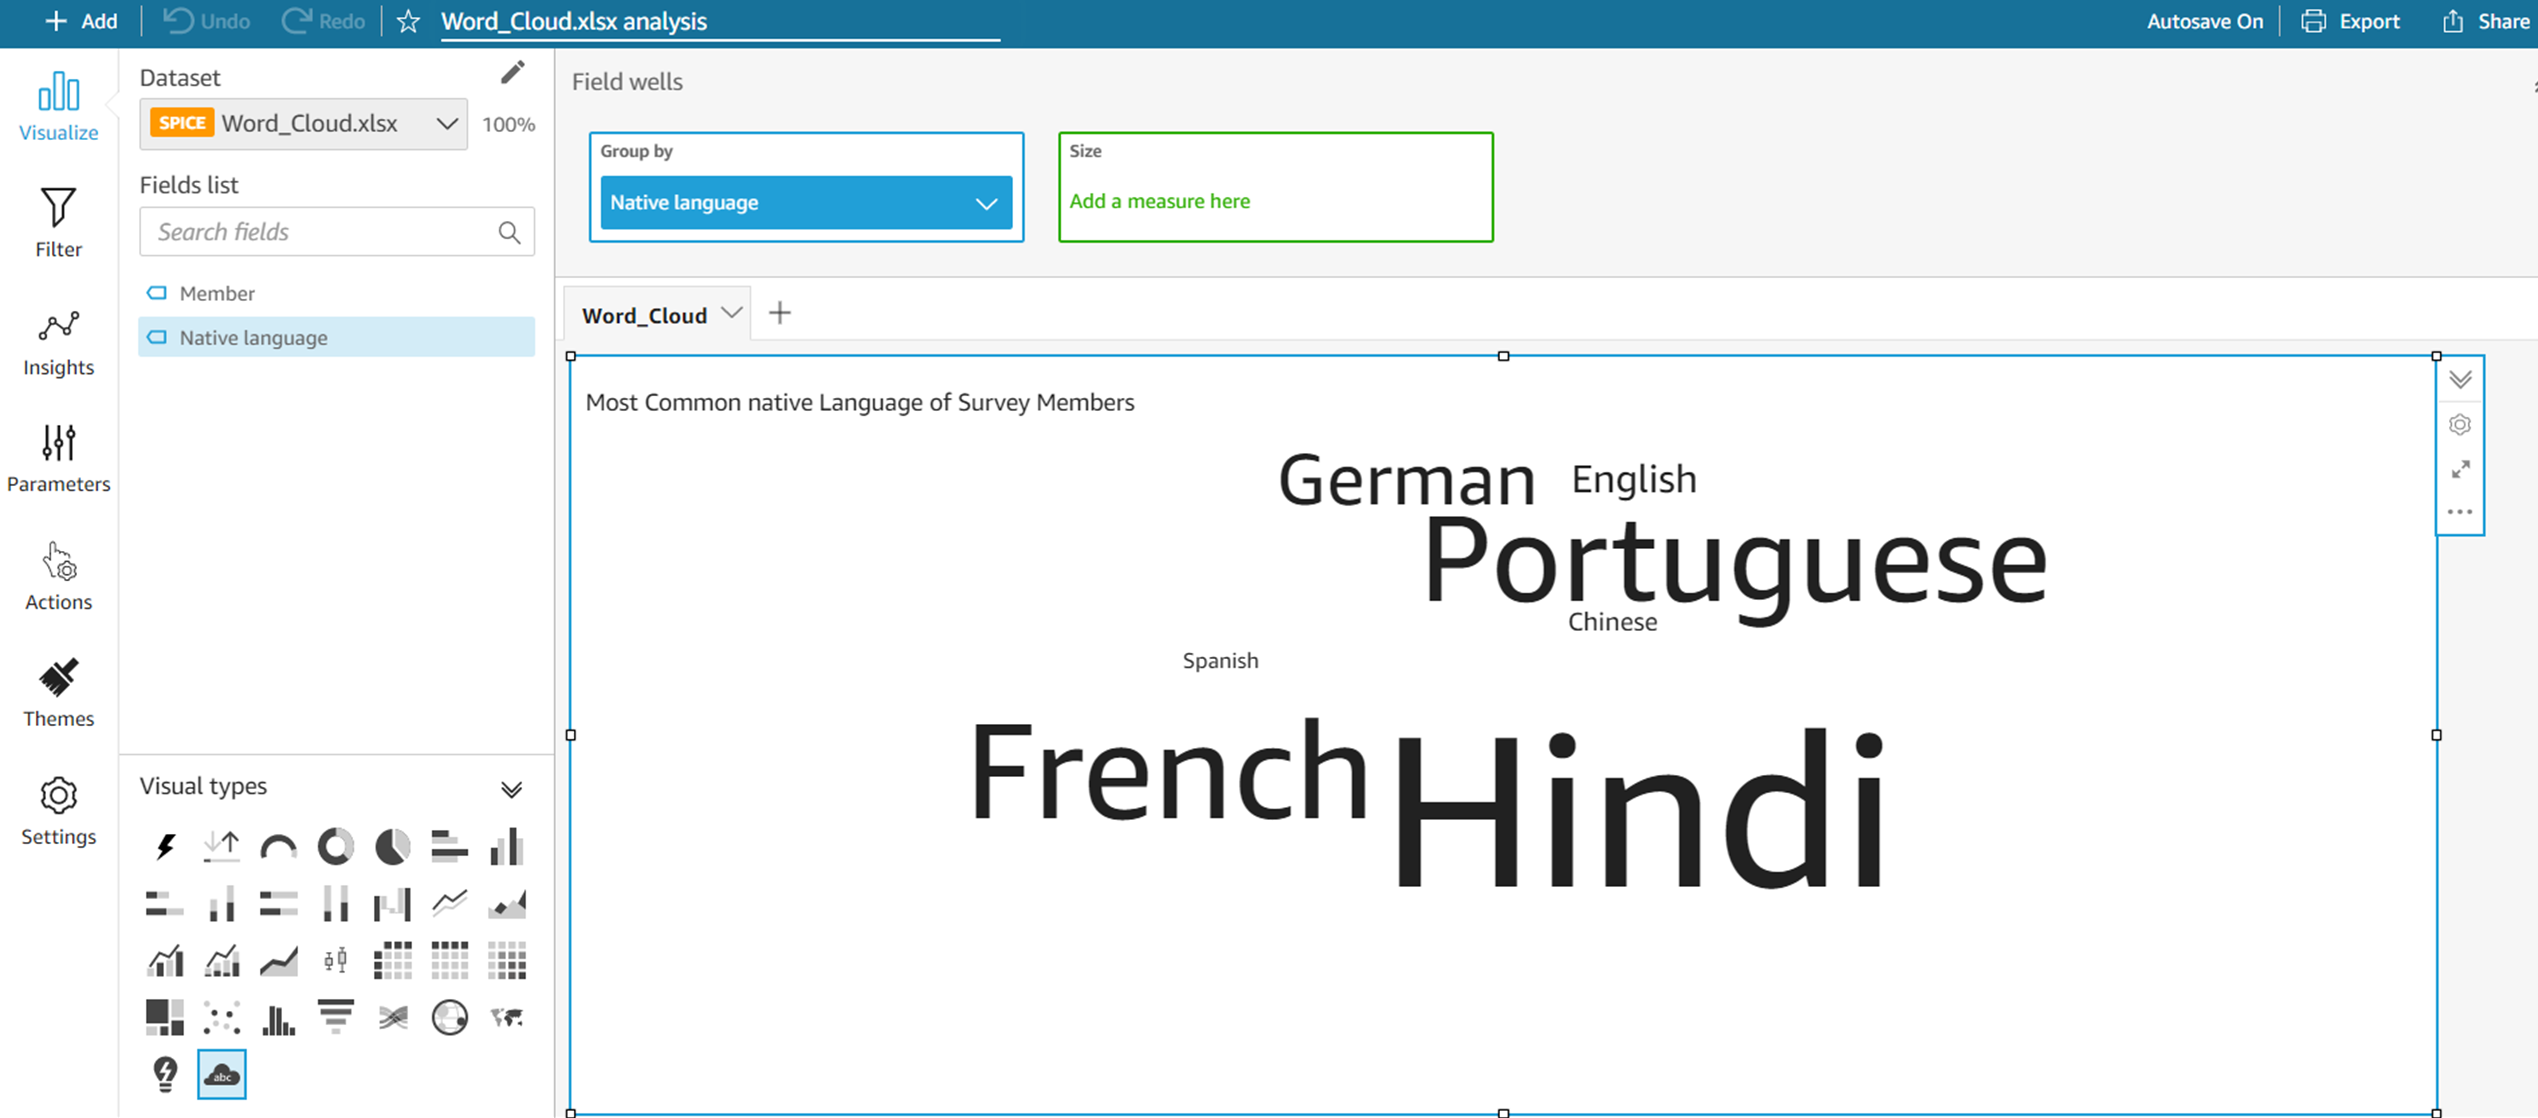Click the Share button
The width and height of the screenshot is (2538, 1118).
(2484, 21)
